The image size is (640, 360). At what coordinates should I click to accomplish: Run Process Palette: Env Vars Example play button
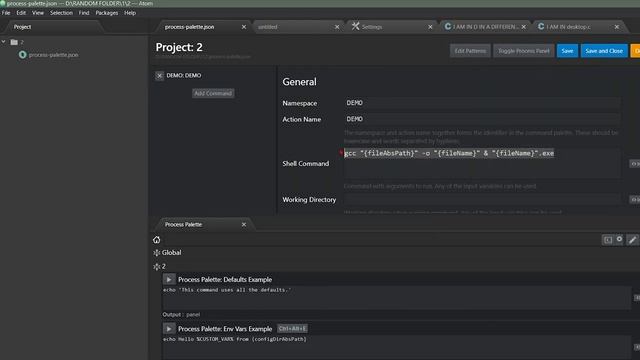point(169,329)
